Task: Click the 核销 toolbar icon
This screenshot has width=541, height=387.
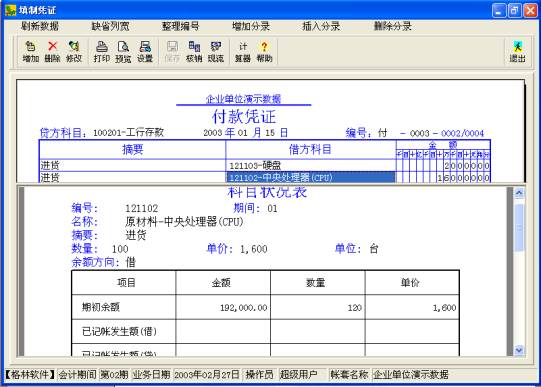Action: coord(194,51)
